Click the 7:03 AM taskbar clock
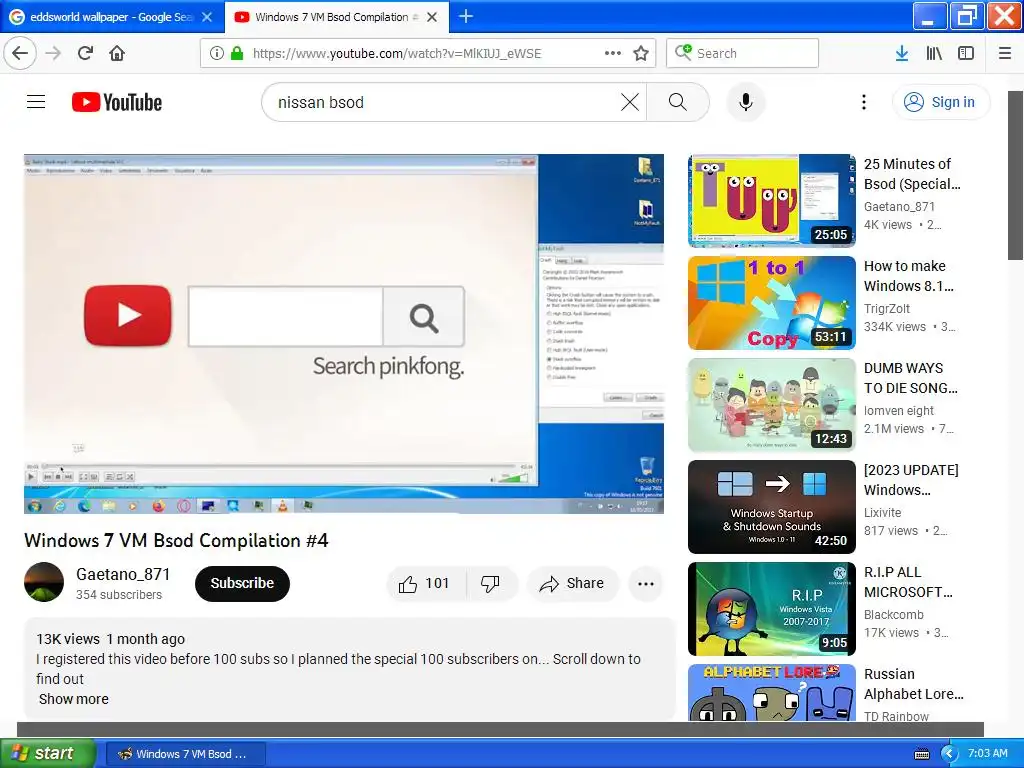Viewport: 1024px width, 768px height. (x=987, y=753)
